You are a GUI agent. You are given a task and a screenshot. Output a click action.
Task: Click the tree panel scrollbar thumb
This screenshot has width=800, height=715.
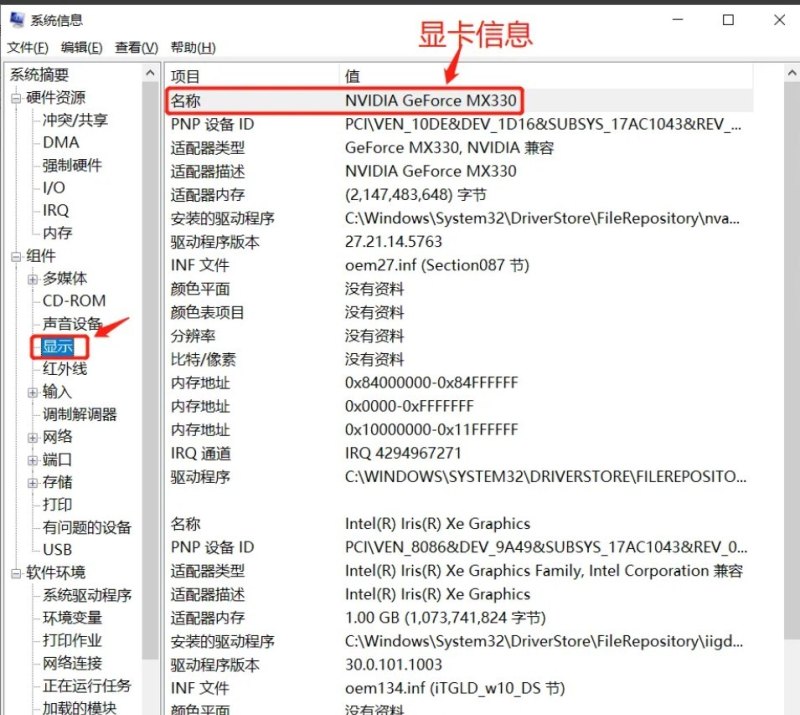(x=150, y=370)
